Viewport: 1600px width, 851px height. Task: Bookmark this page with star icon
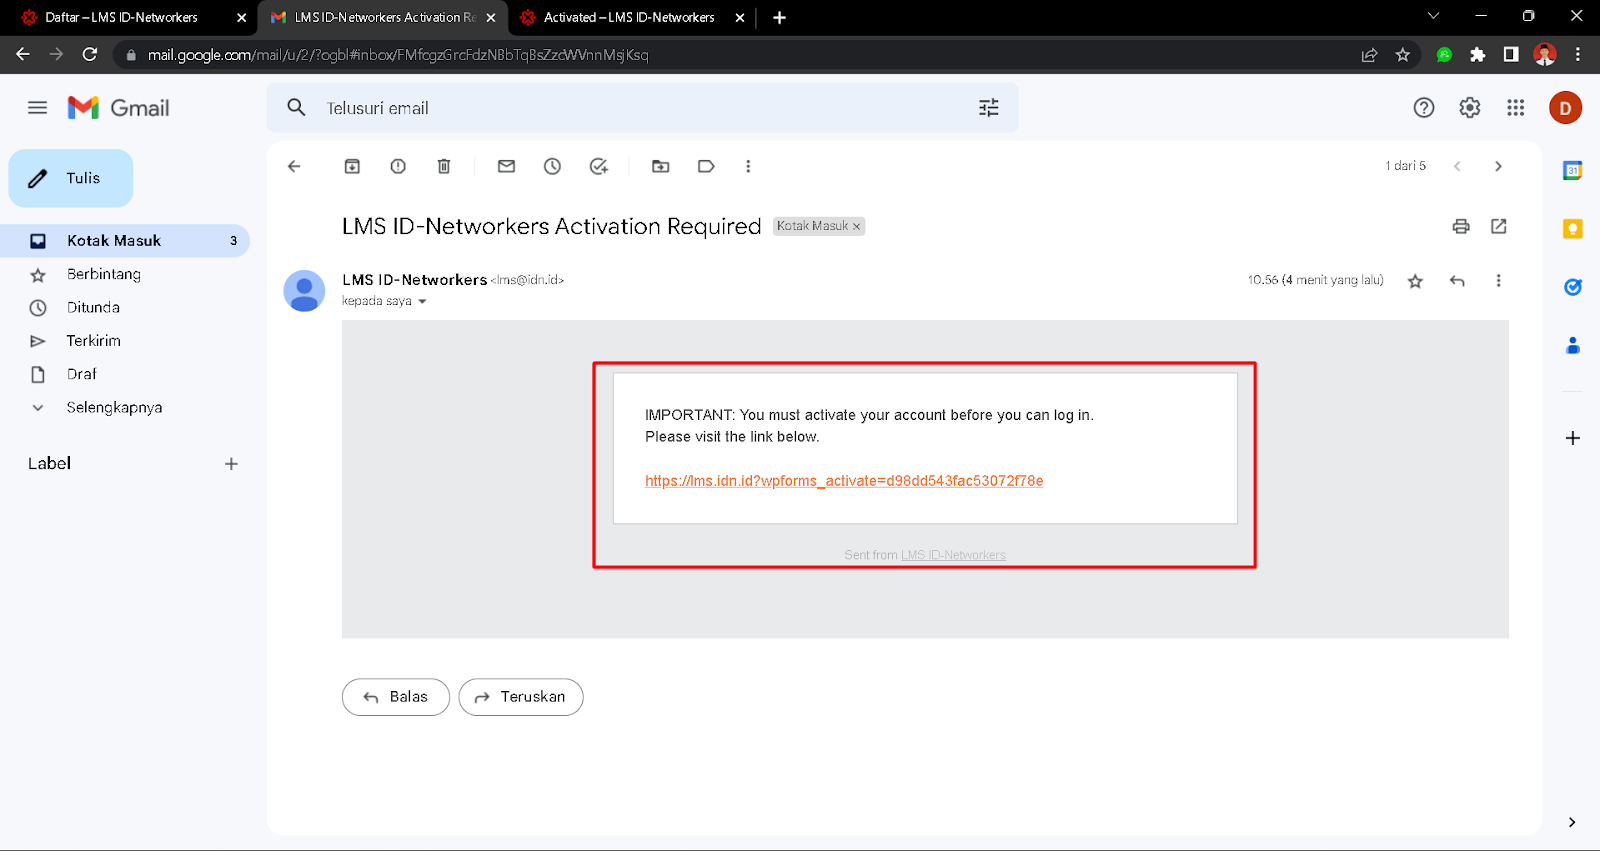(x=1402, y=55)
